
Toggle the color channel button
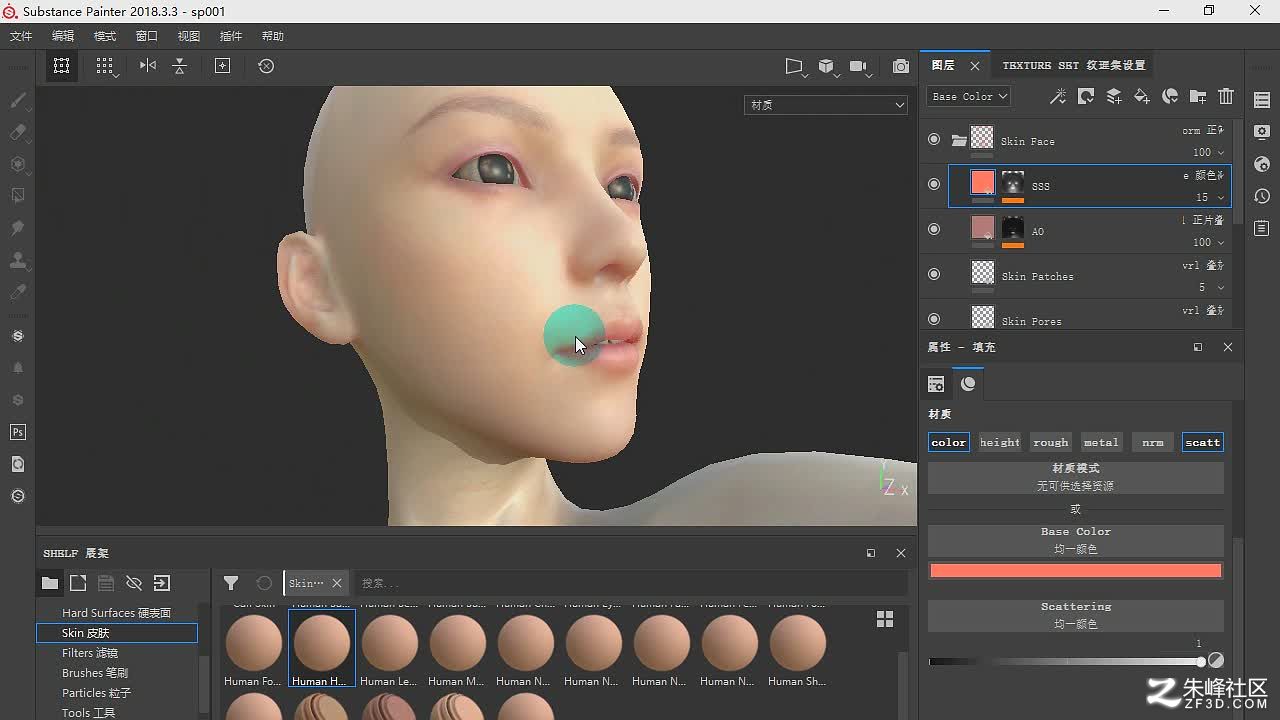click(948, 442)
